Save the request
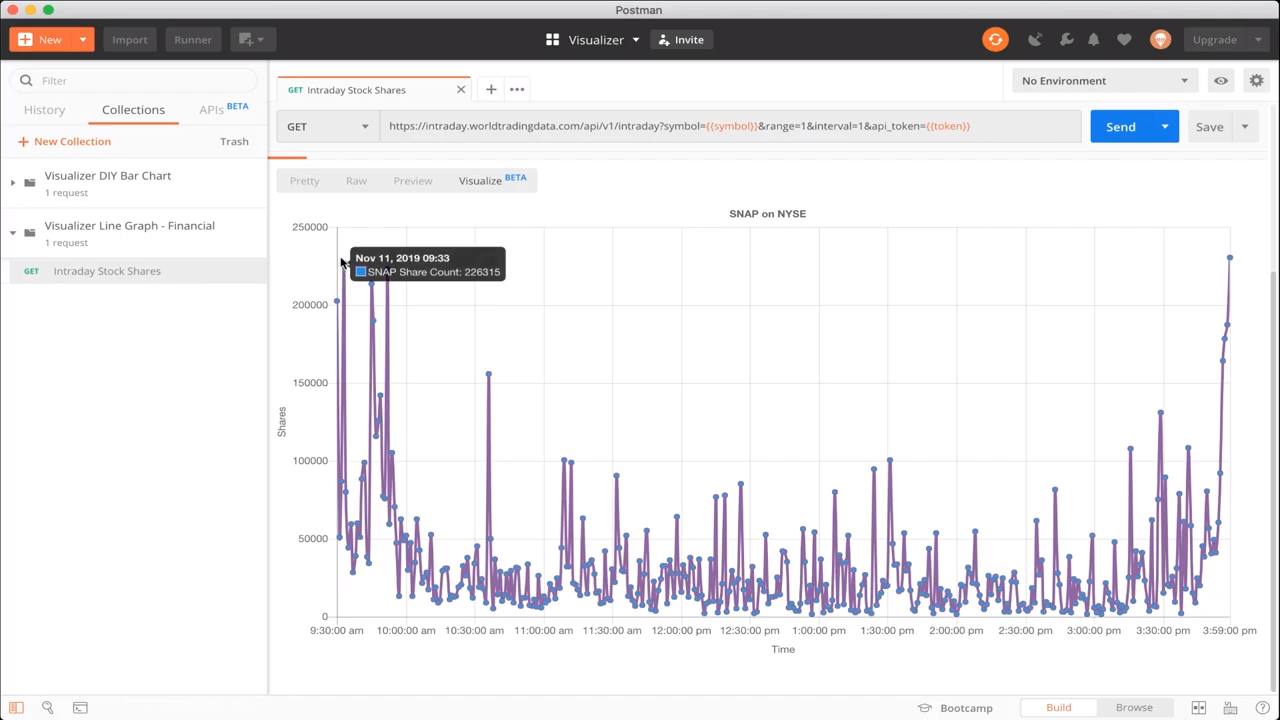Screen dimensions: 1280x720 click(x=1209, y=127)
